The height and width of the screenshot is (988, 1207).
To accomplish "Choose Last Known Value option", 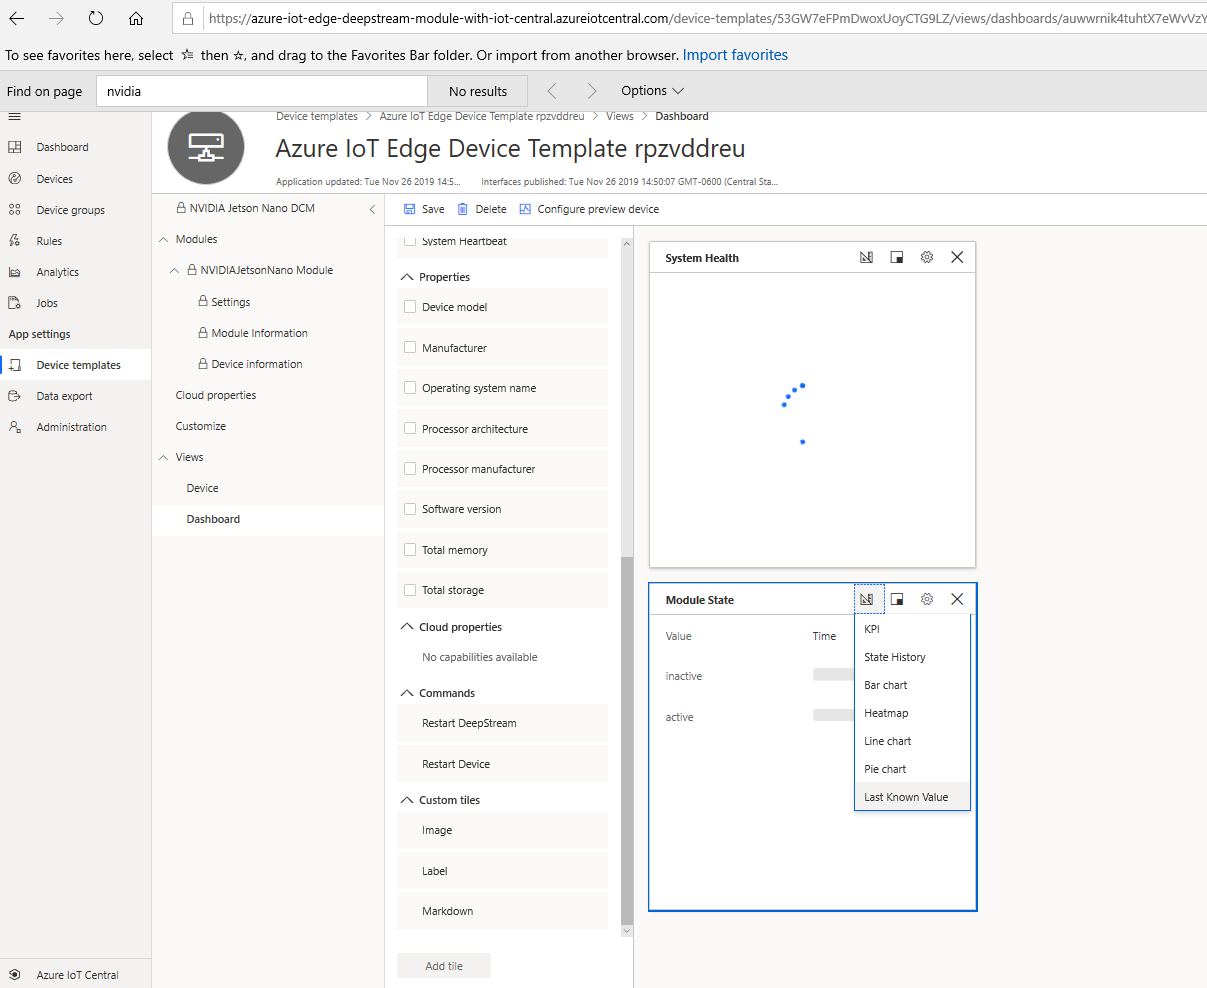I will [912, 797].
